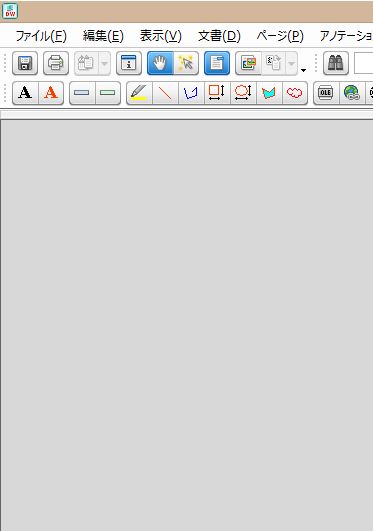The width and height of the screenshot is (373, 531).
Task: Click the DW application icon in title bar
Action: (10, 11)
